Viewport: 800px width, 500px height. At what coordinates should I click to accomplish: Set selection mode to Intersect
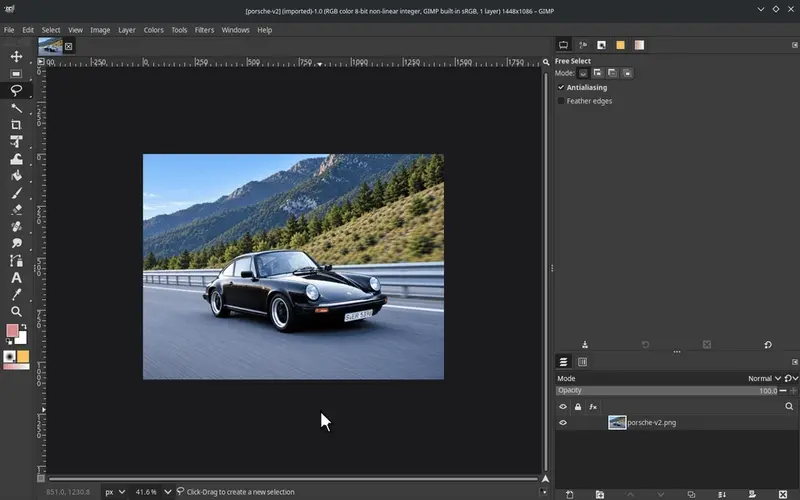click(x=627, y=73)
